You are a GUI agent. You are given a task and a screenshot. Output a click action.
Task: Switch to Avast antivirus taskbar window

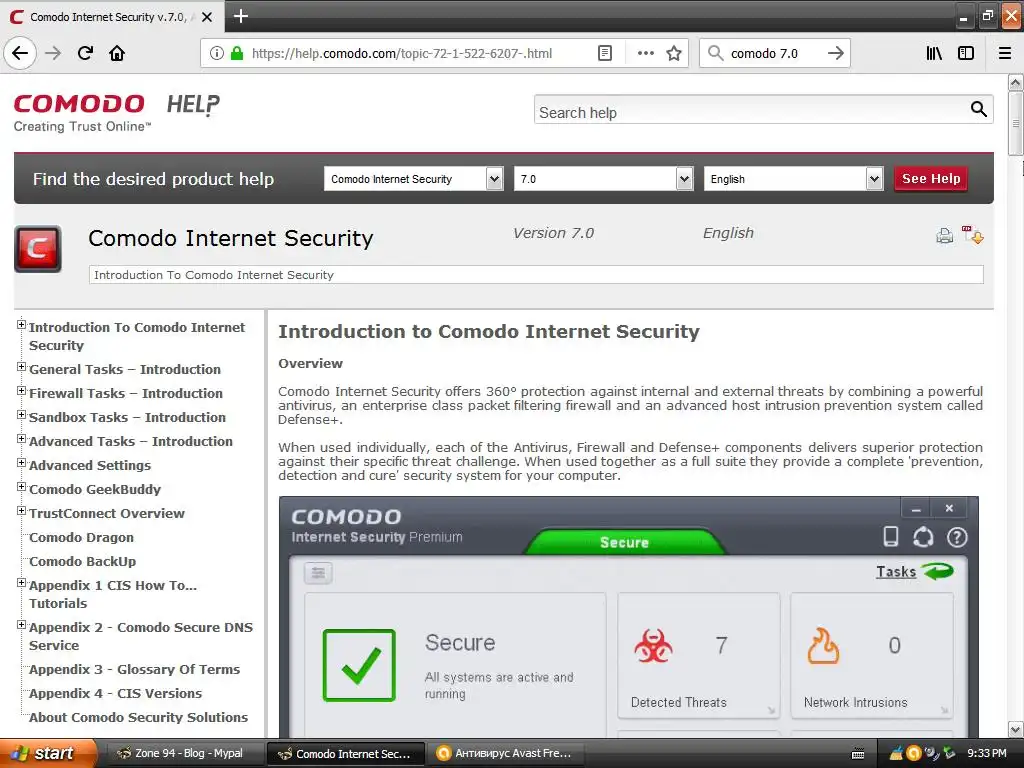(x=507, y=753)
